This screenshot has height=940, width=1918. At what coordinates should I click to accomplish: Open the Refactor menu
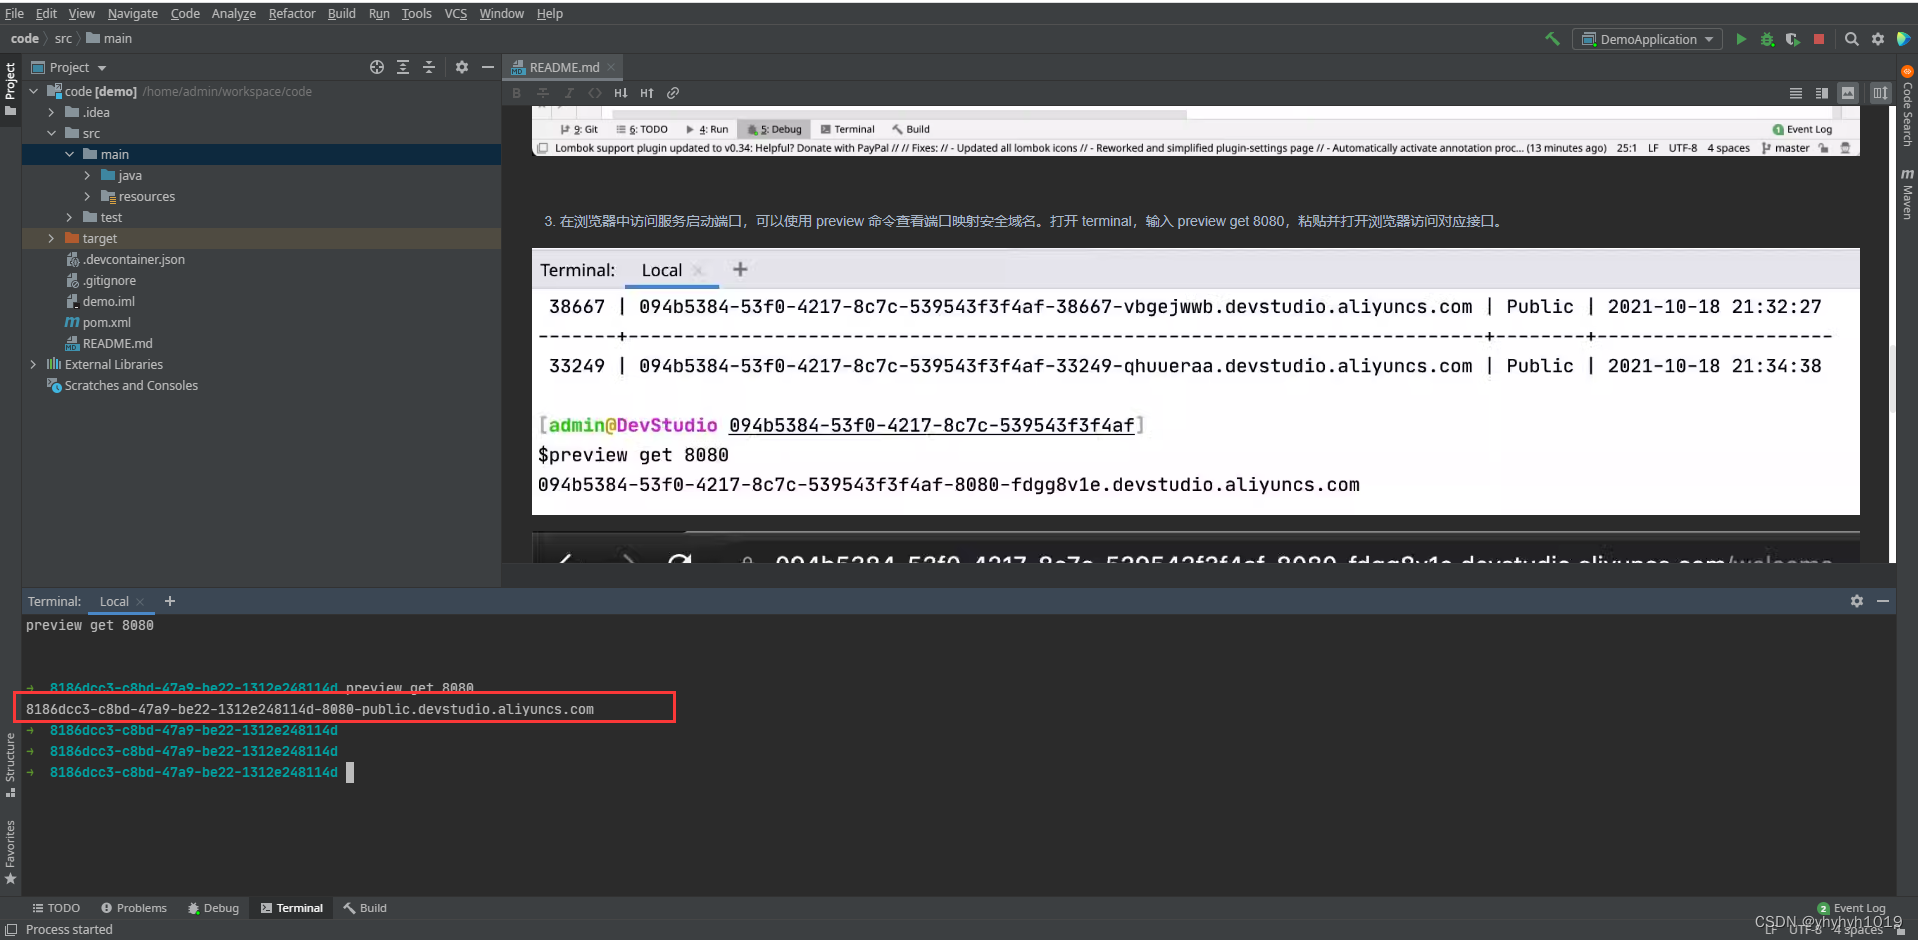click(x=291, y=13)
